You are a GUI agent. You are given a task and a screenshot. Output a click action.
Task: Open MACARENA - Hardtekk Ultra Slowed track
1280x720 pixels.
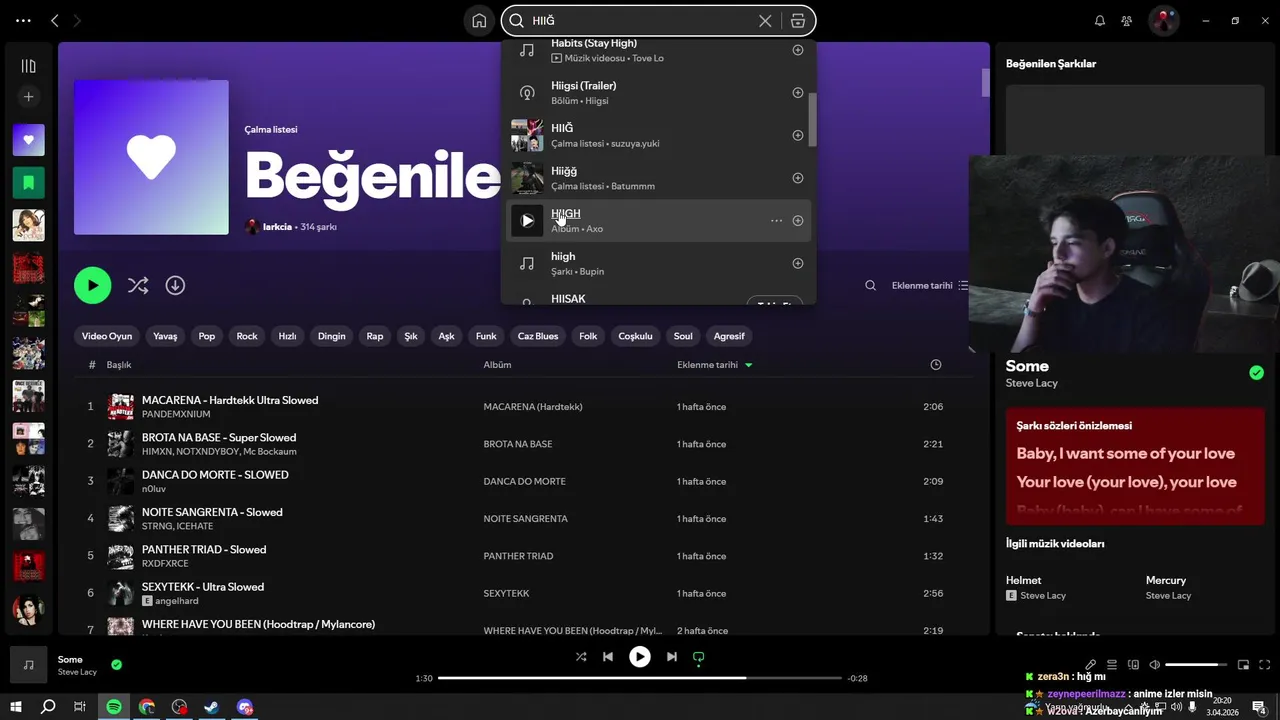[230, 400]
